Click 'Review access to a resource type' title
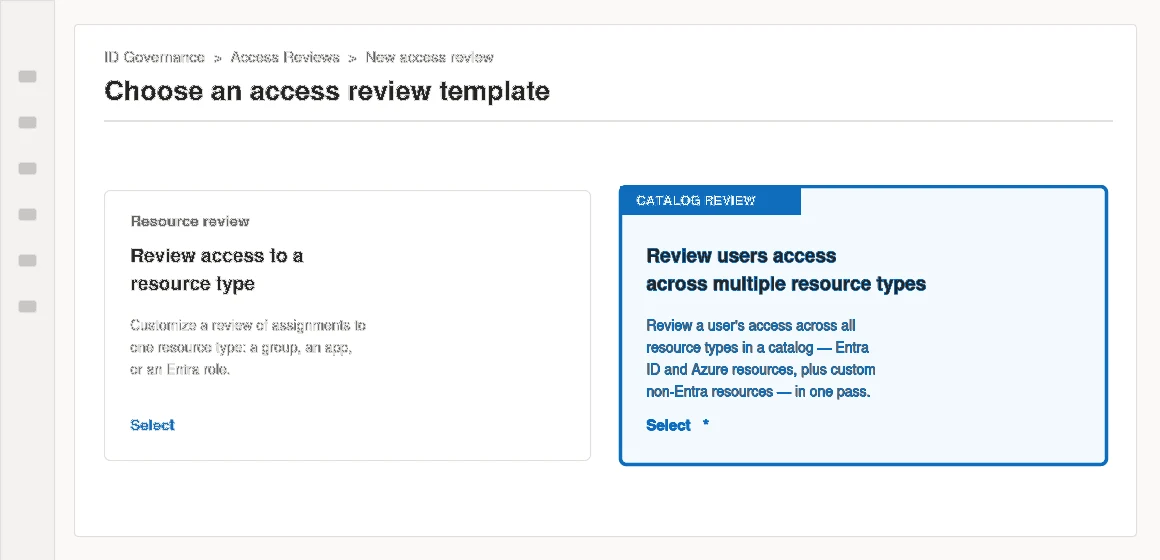Image resolution: width=1160 pixels, height=560 pixels. click(x=217, y=270)
